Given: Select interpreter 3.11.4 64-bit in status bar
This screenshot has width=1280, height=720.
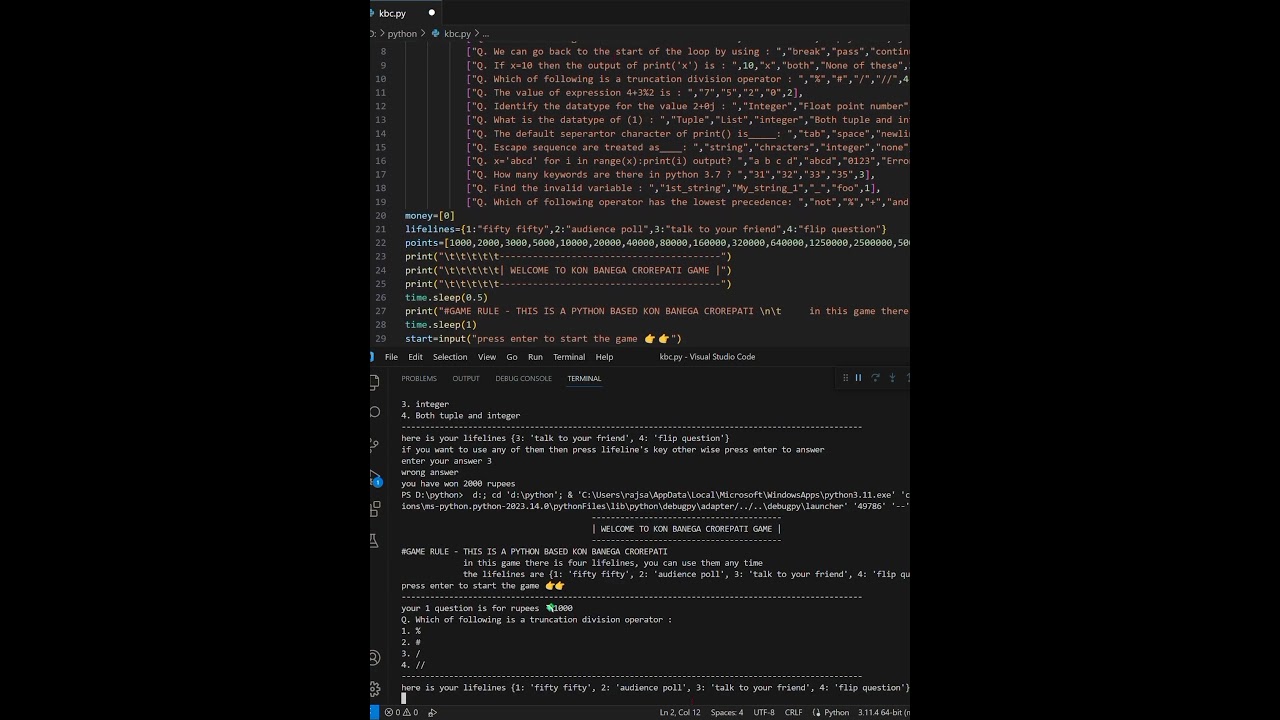Looking at the screenshot, I should pyautogui.click(x=882, y=712).
